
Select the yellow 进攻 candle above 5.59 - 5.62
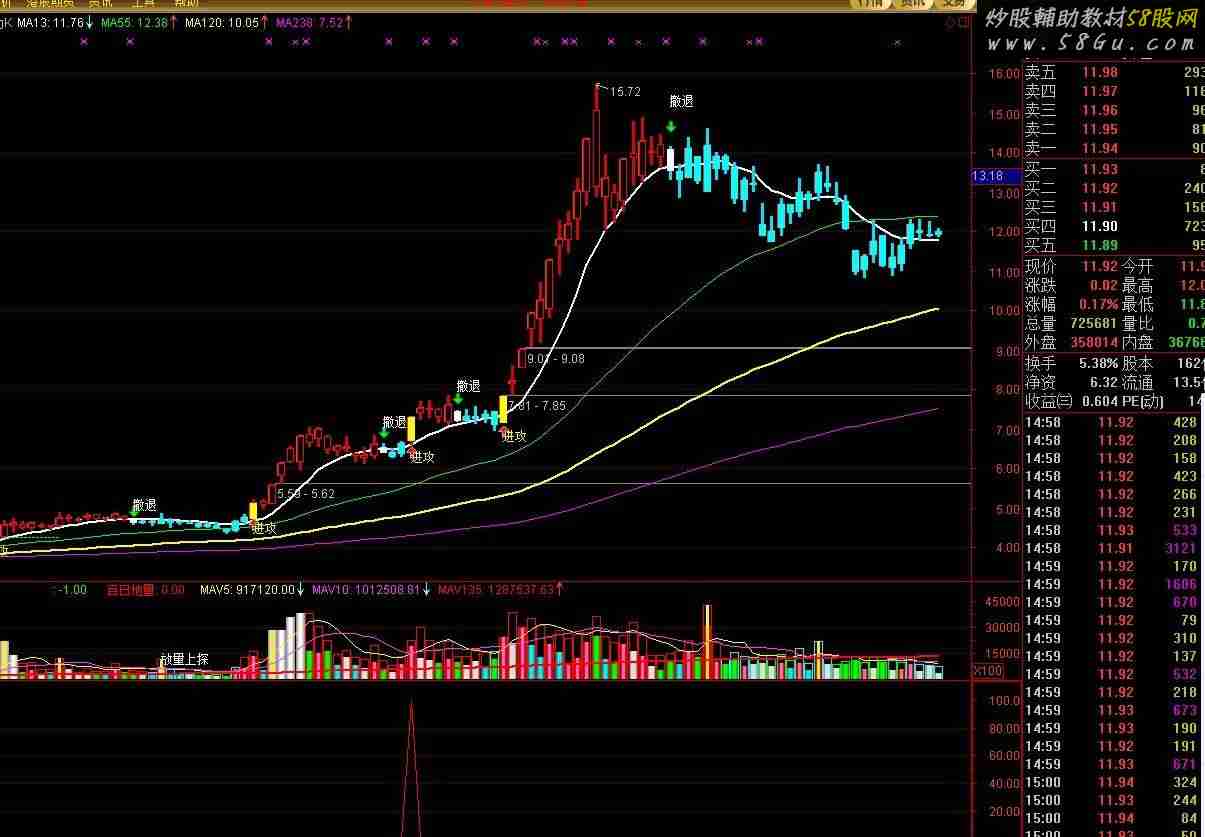(x=253, y=510)
